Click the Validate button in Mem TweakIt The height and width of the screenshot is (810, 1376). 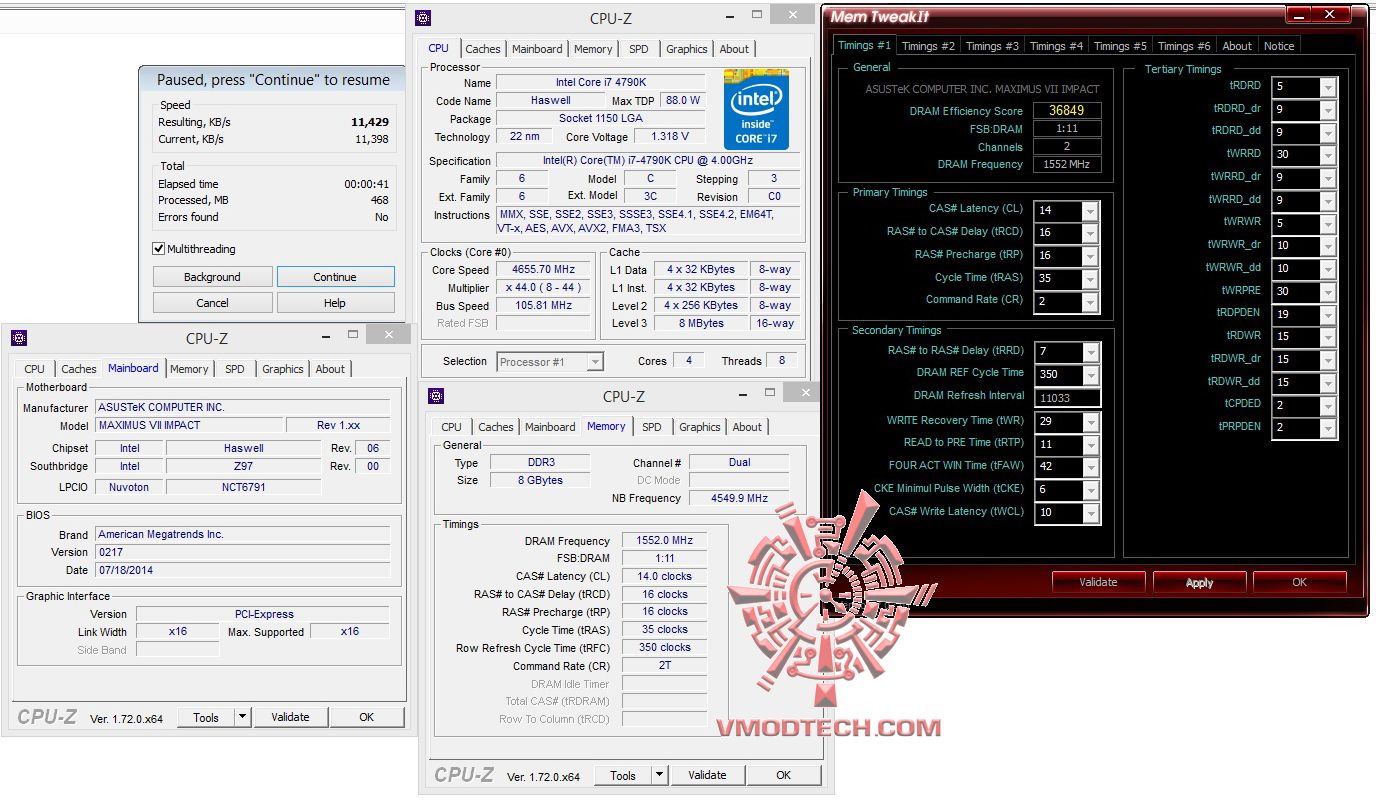click(1098, 582)
